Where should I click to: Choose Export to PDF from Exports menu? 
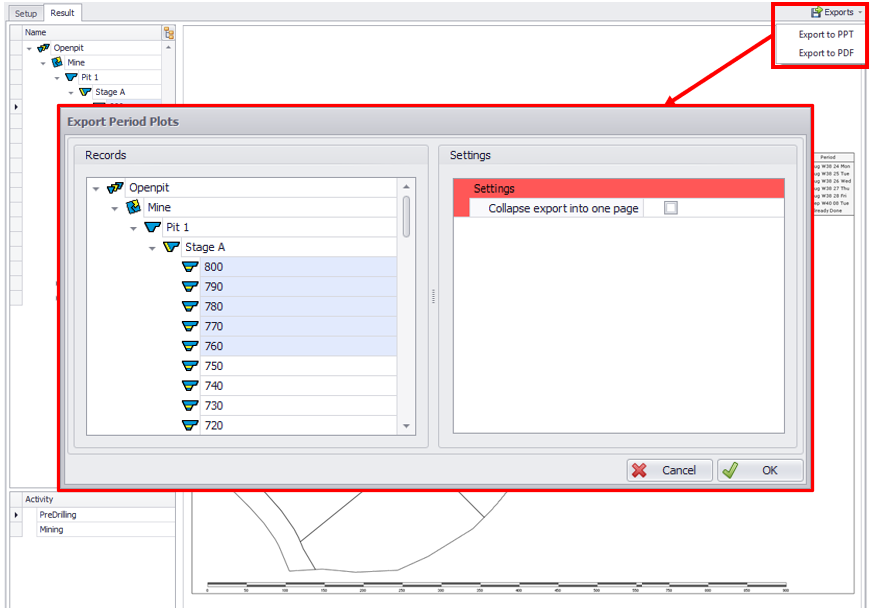(826, 53)
